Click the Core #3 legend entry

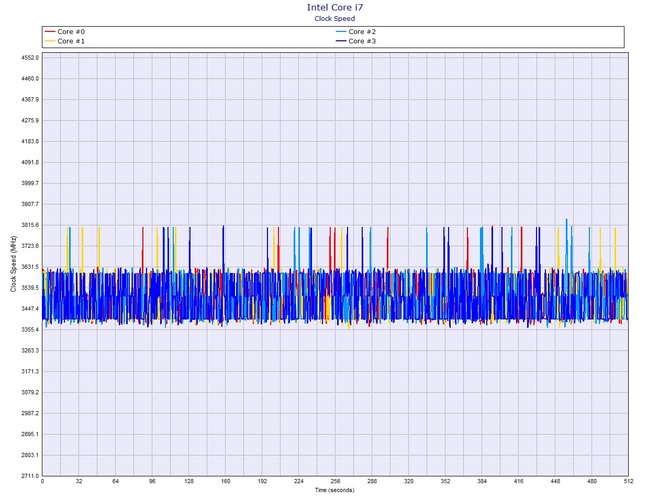click(x=356, y=41)
